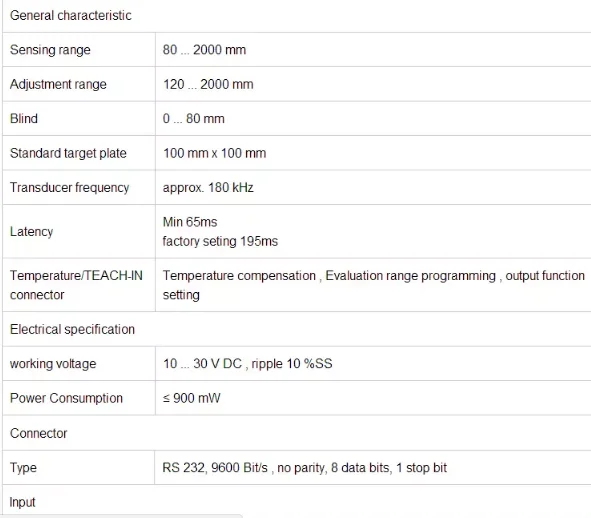Click the Electrical specification section header
The image size is (591, 518).
[72, 329]
